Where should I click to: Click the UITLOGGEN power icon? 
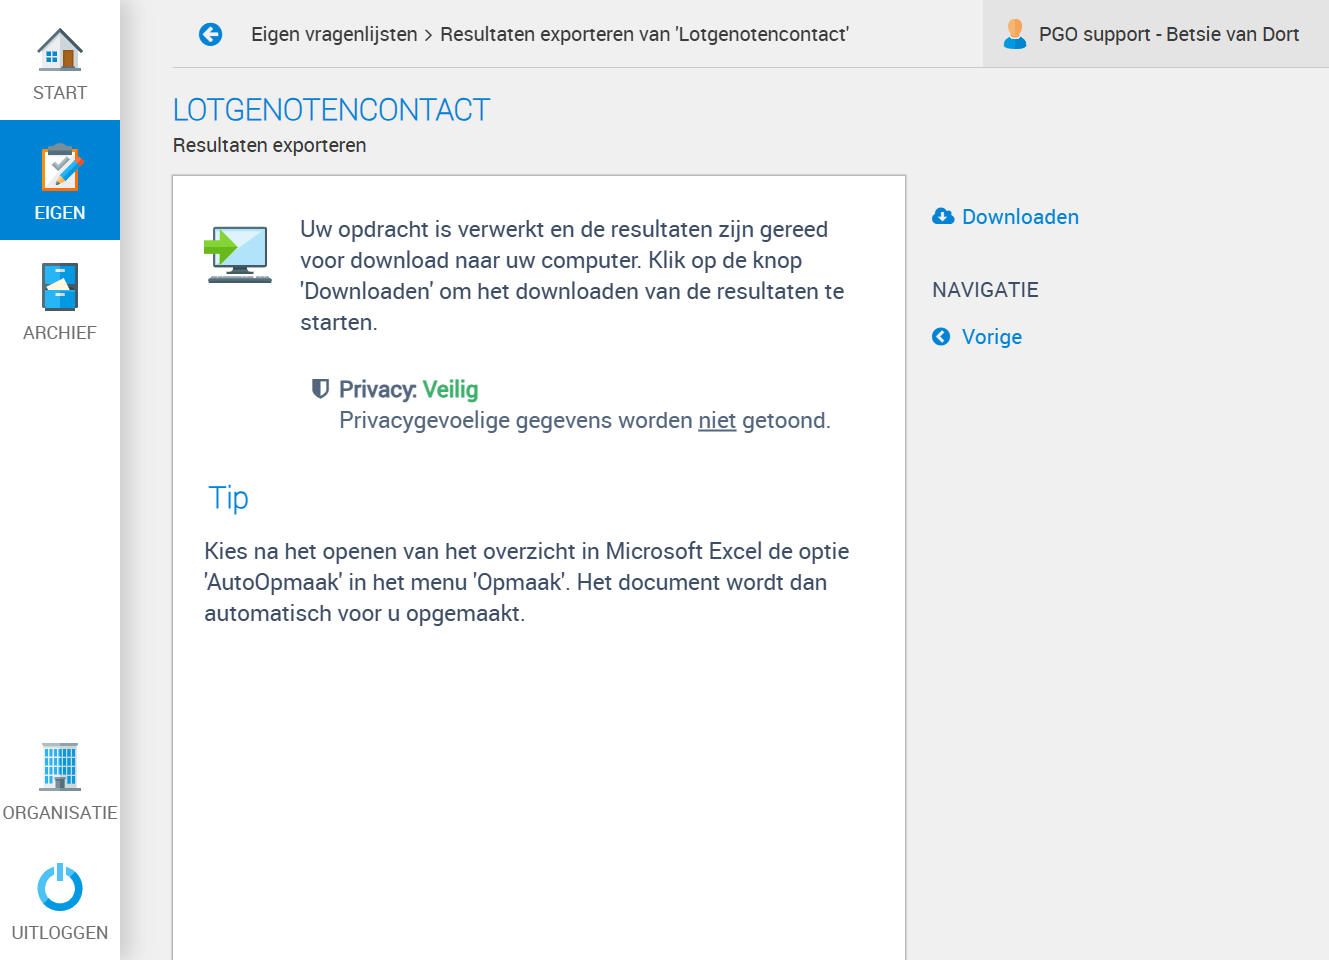tap(60, 887)
